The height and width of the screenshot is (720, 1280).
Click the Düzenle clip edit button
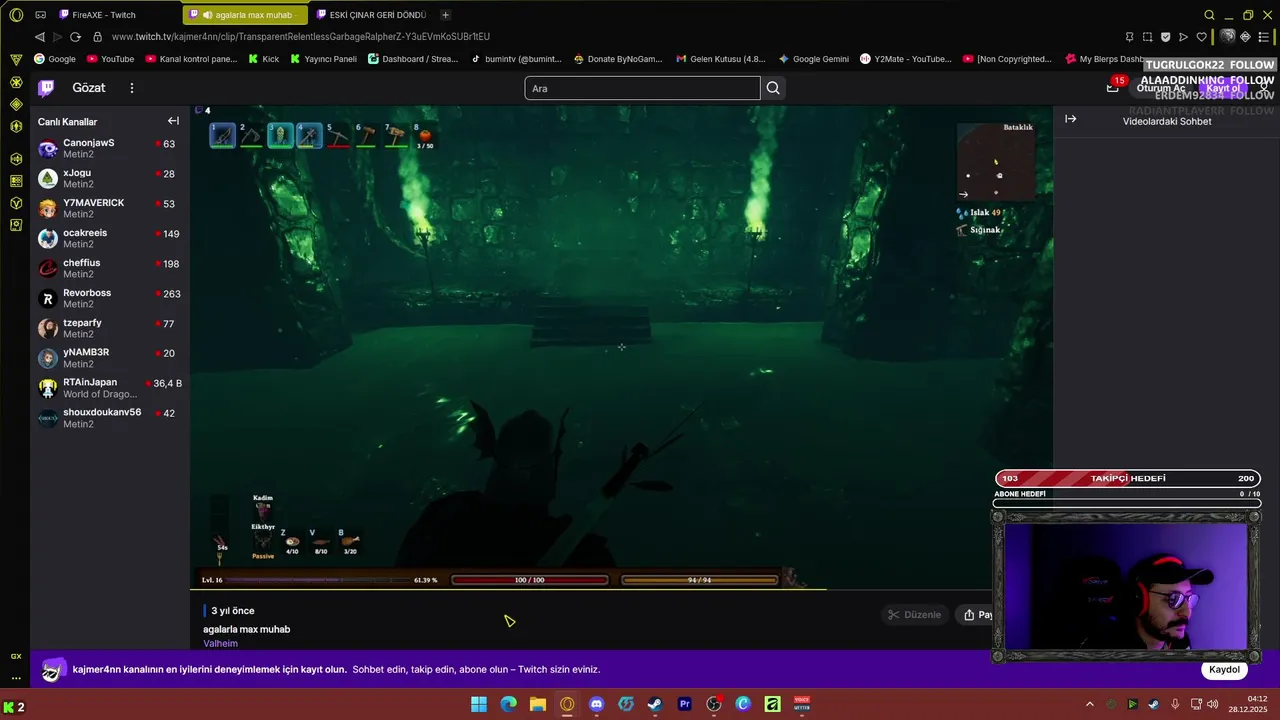pos(914,615)
